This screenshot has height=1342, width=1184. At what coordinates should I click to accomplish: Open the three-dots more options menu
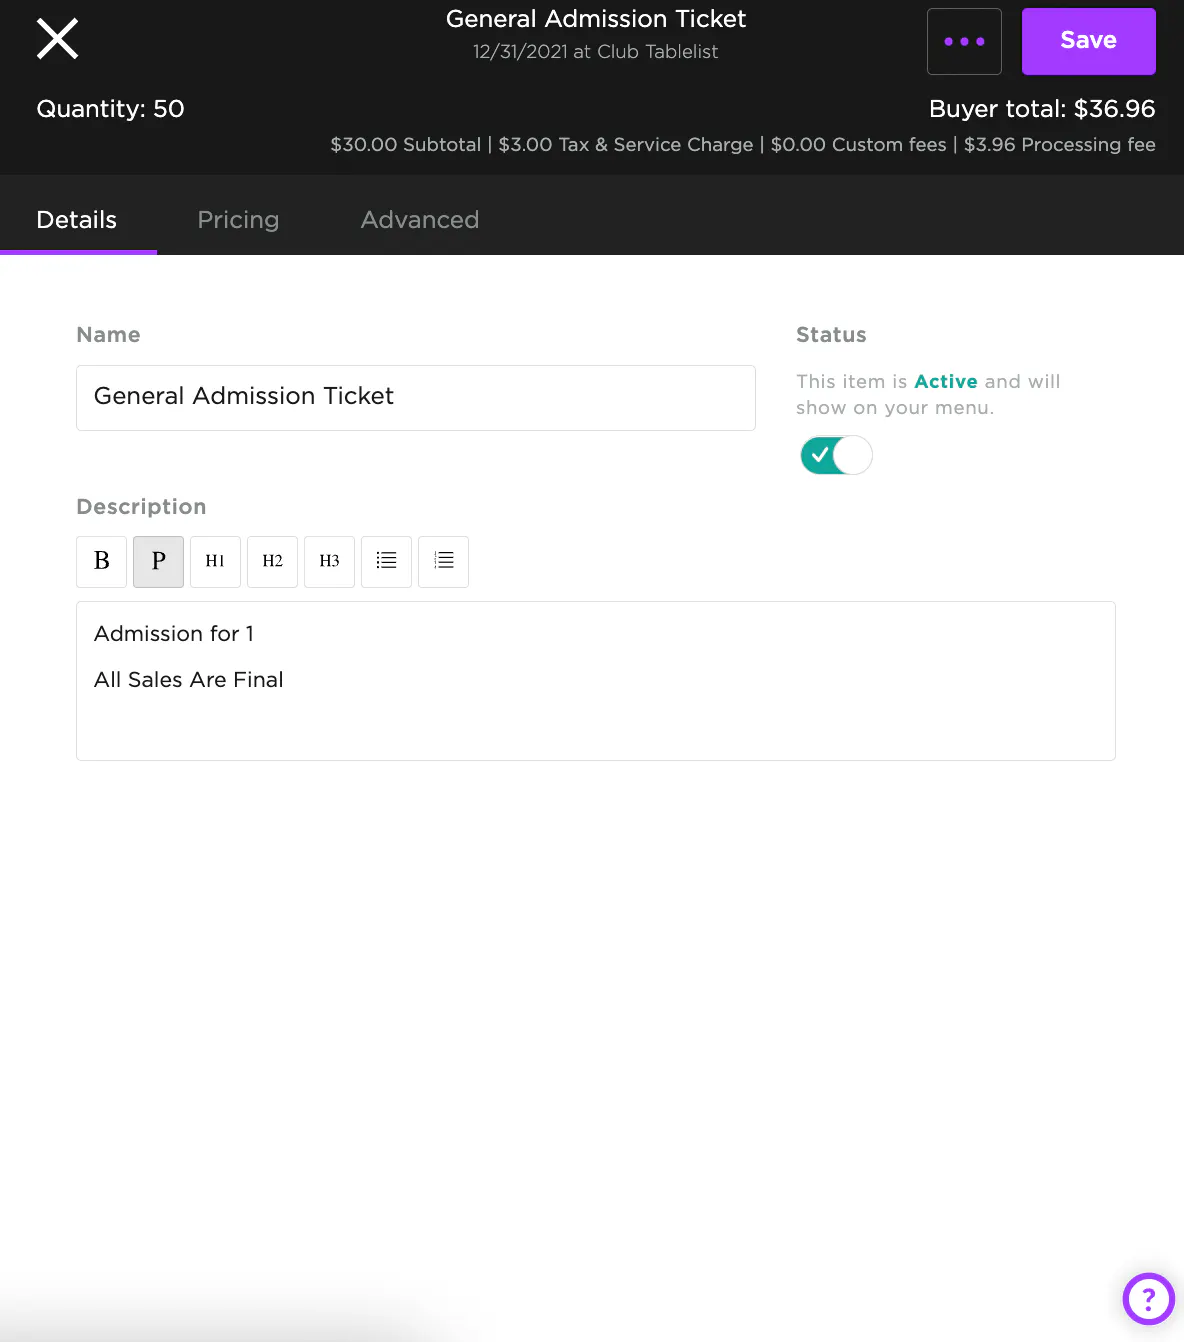click(x=964, y=41)
